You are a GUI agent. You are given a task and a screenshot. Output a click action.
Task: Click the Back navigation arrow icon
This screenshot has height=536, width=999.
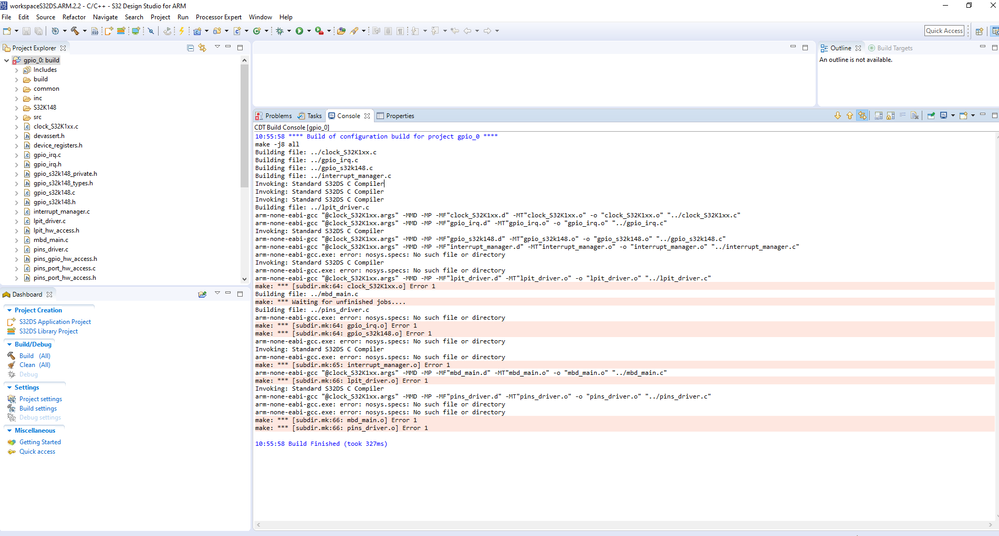pos(467,31)
